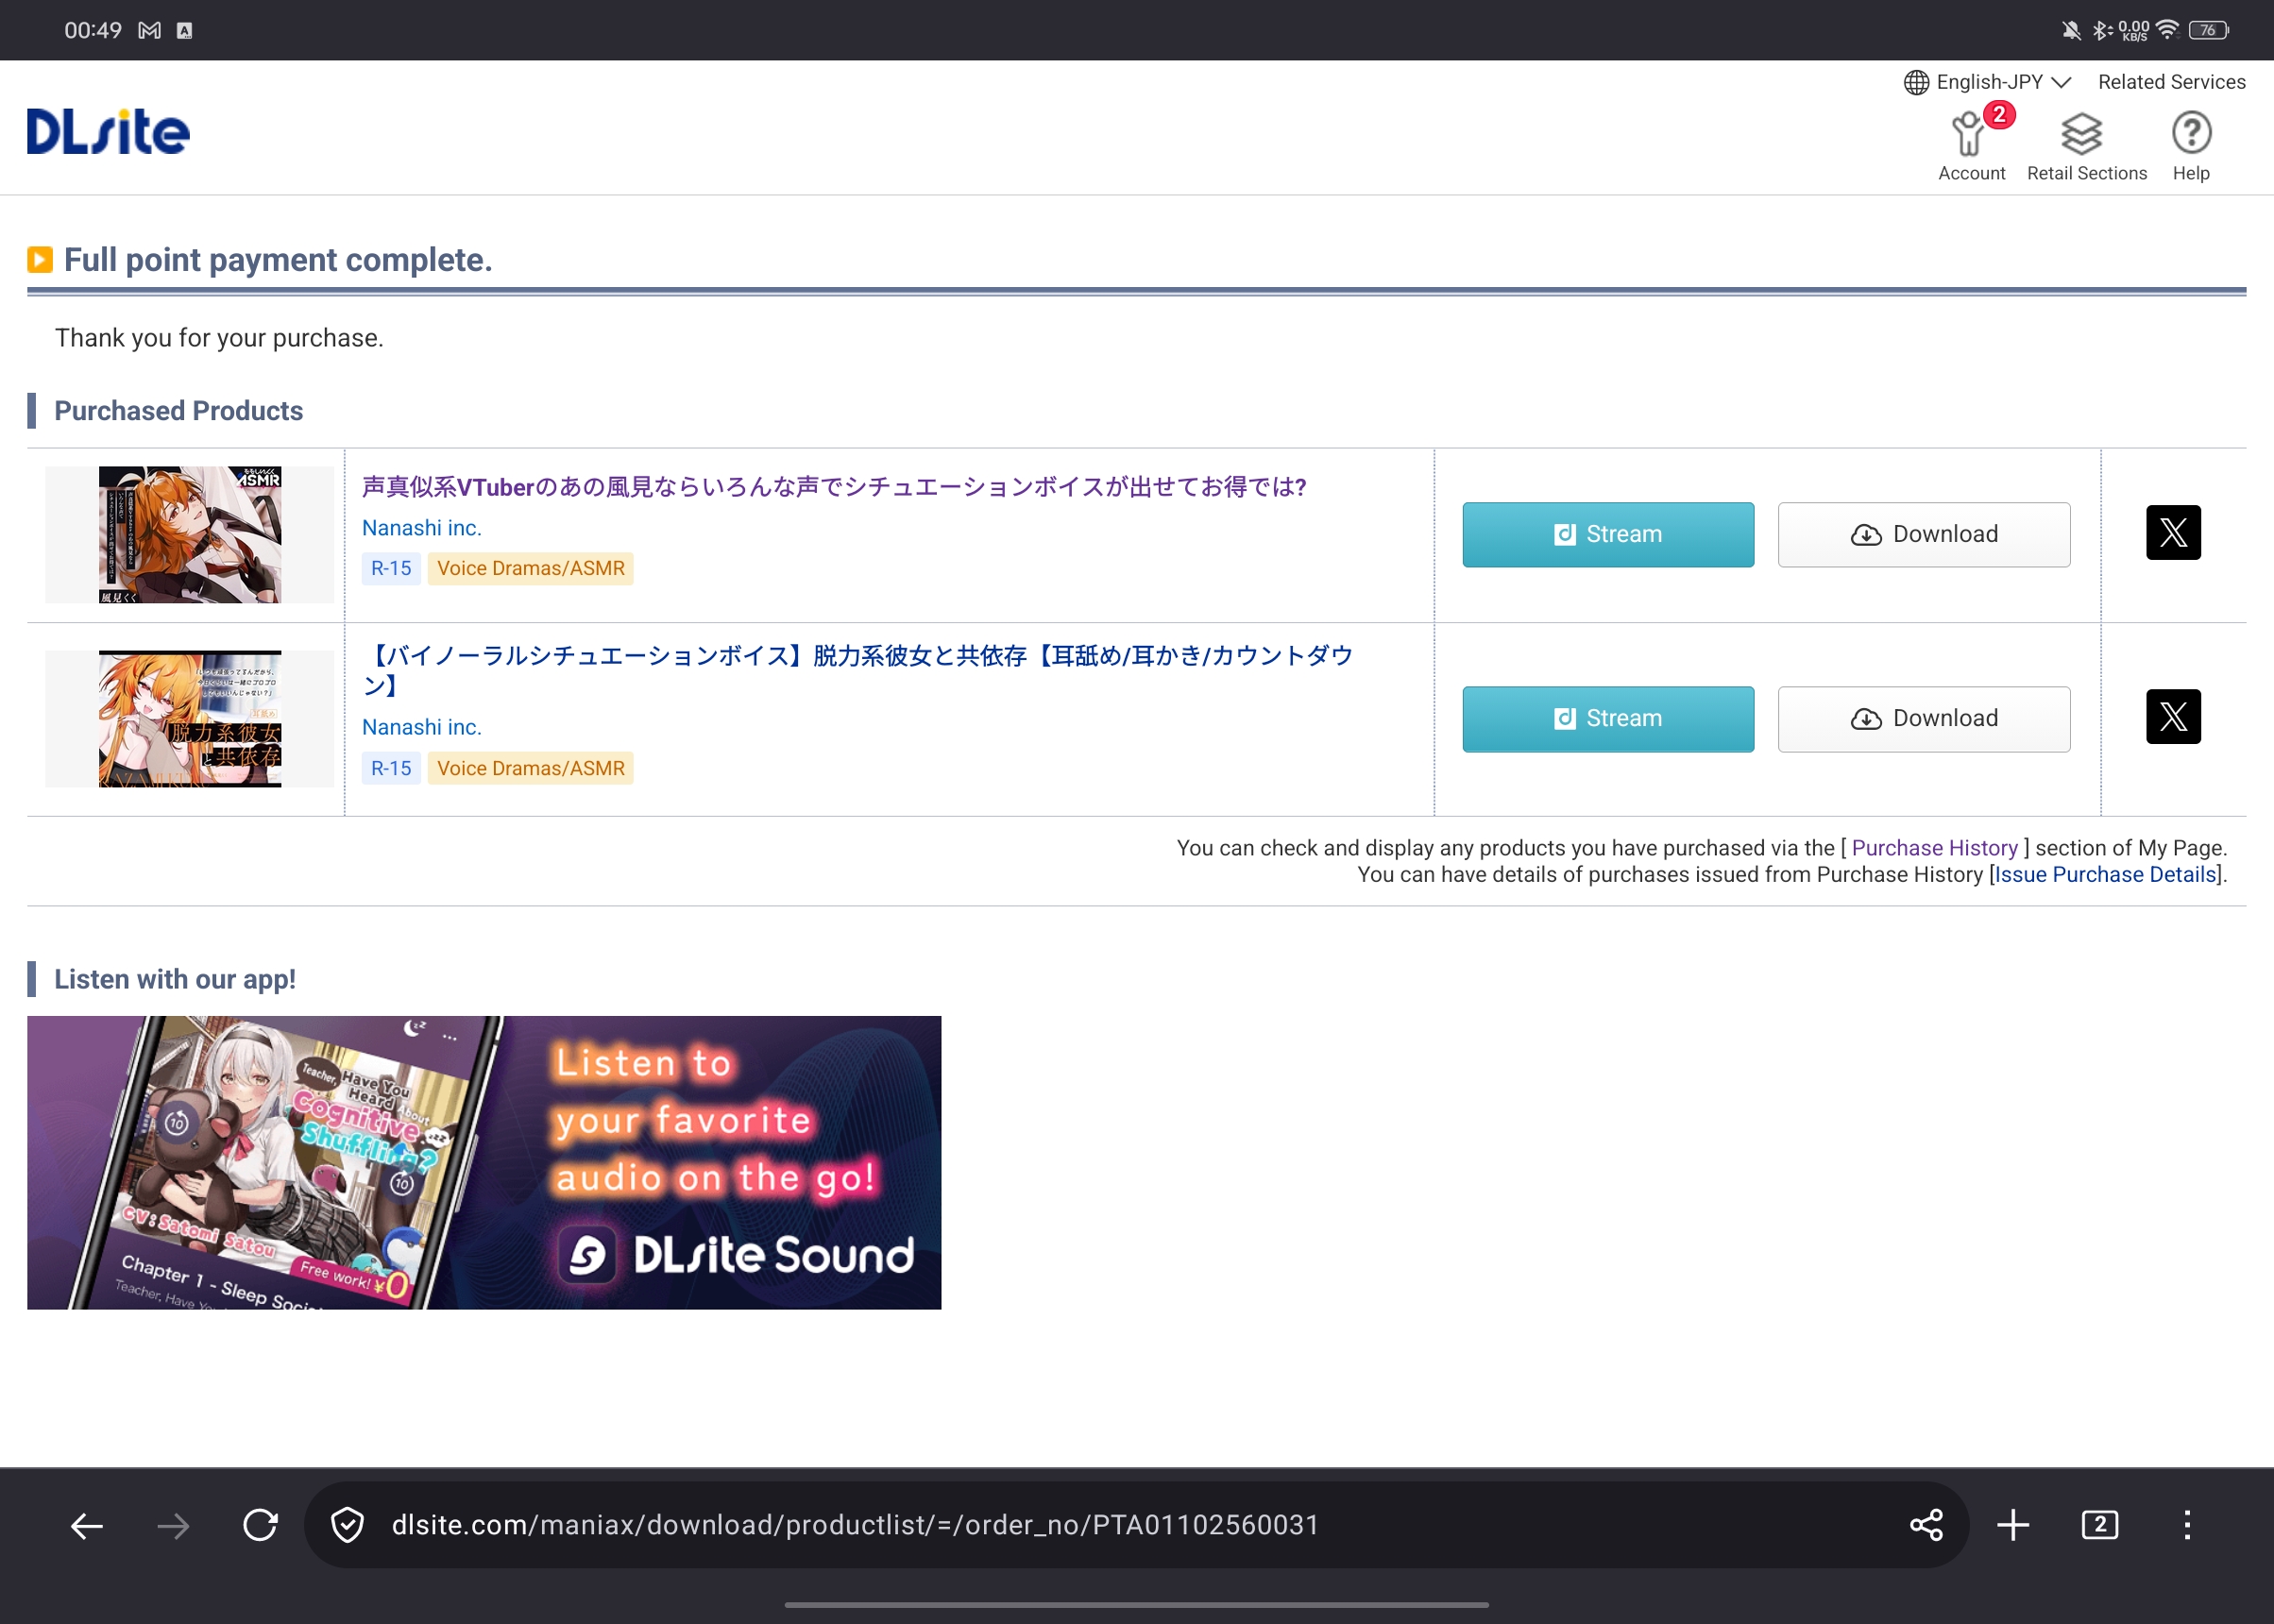This screenshot has height=1624, width=2274.
Task: Reload the current page
Action: 260,1525
